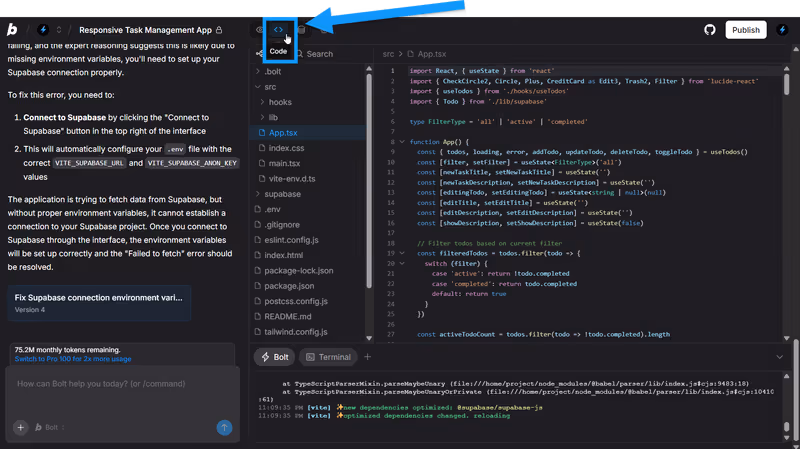Click the blue lightning workspace avatar in breadcrumb

[x=43, y=30]
